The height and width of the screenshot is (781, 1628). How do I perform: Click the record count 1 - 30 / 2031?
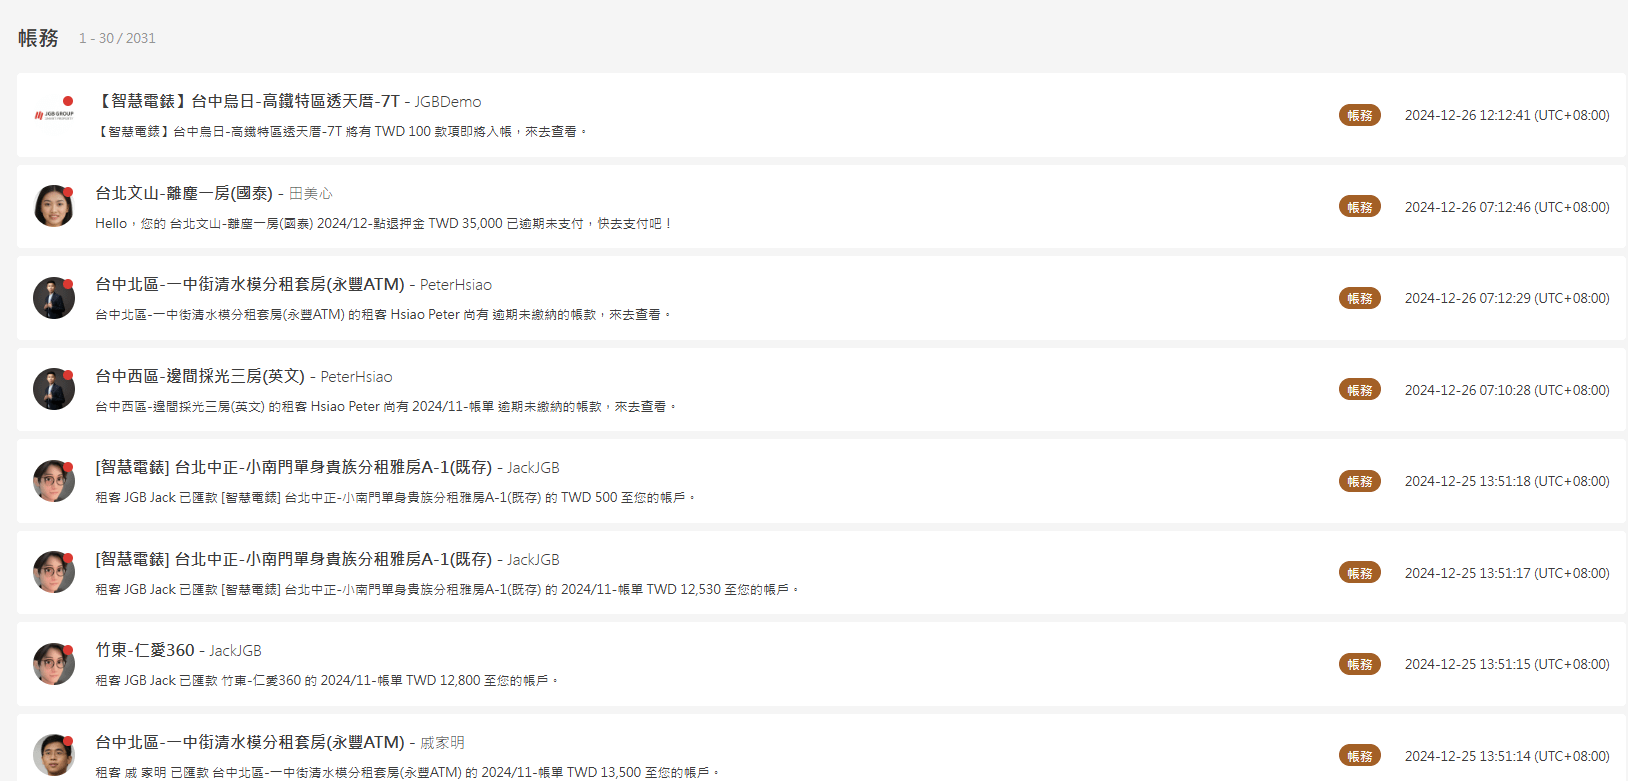117,38
